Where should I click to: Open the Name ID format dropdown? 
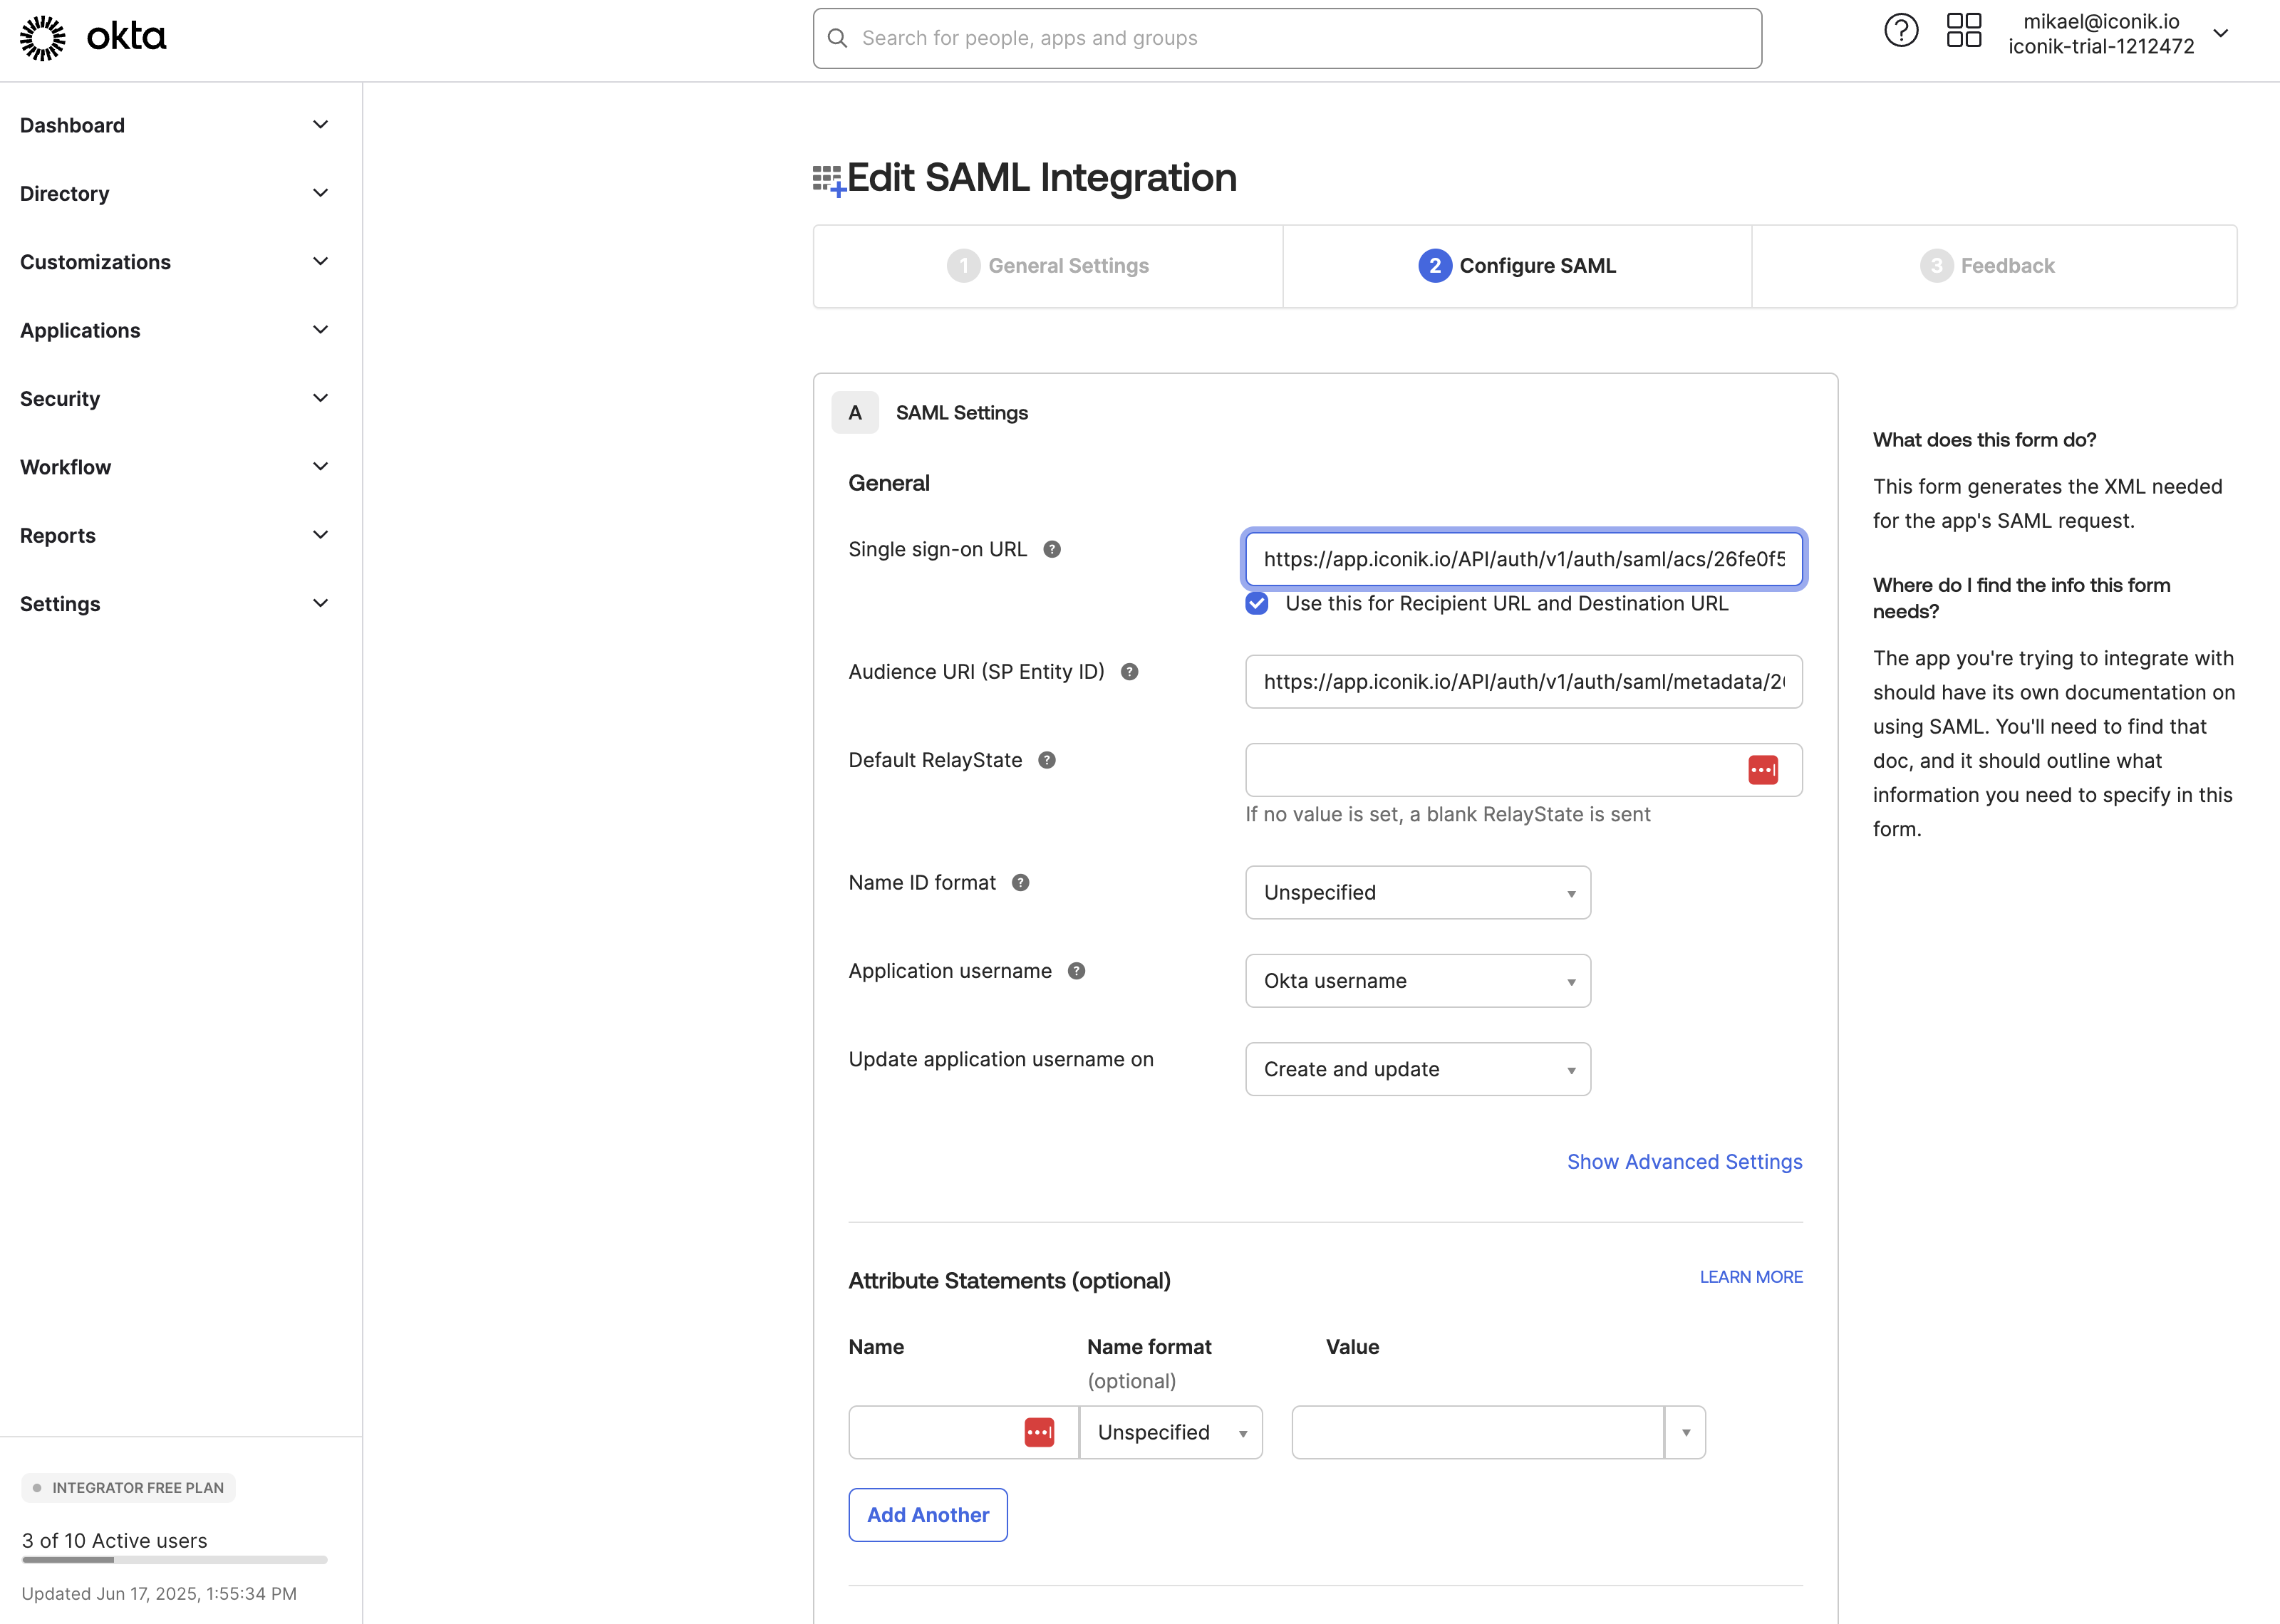click(1417, 893)
